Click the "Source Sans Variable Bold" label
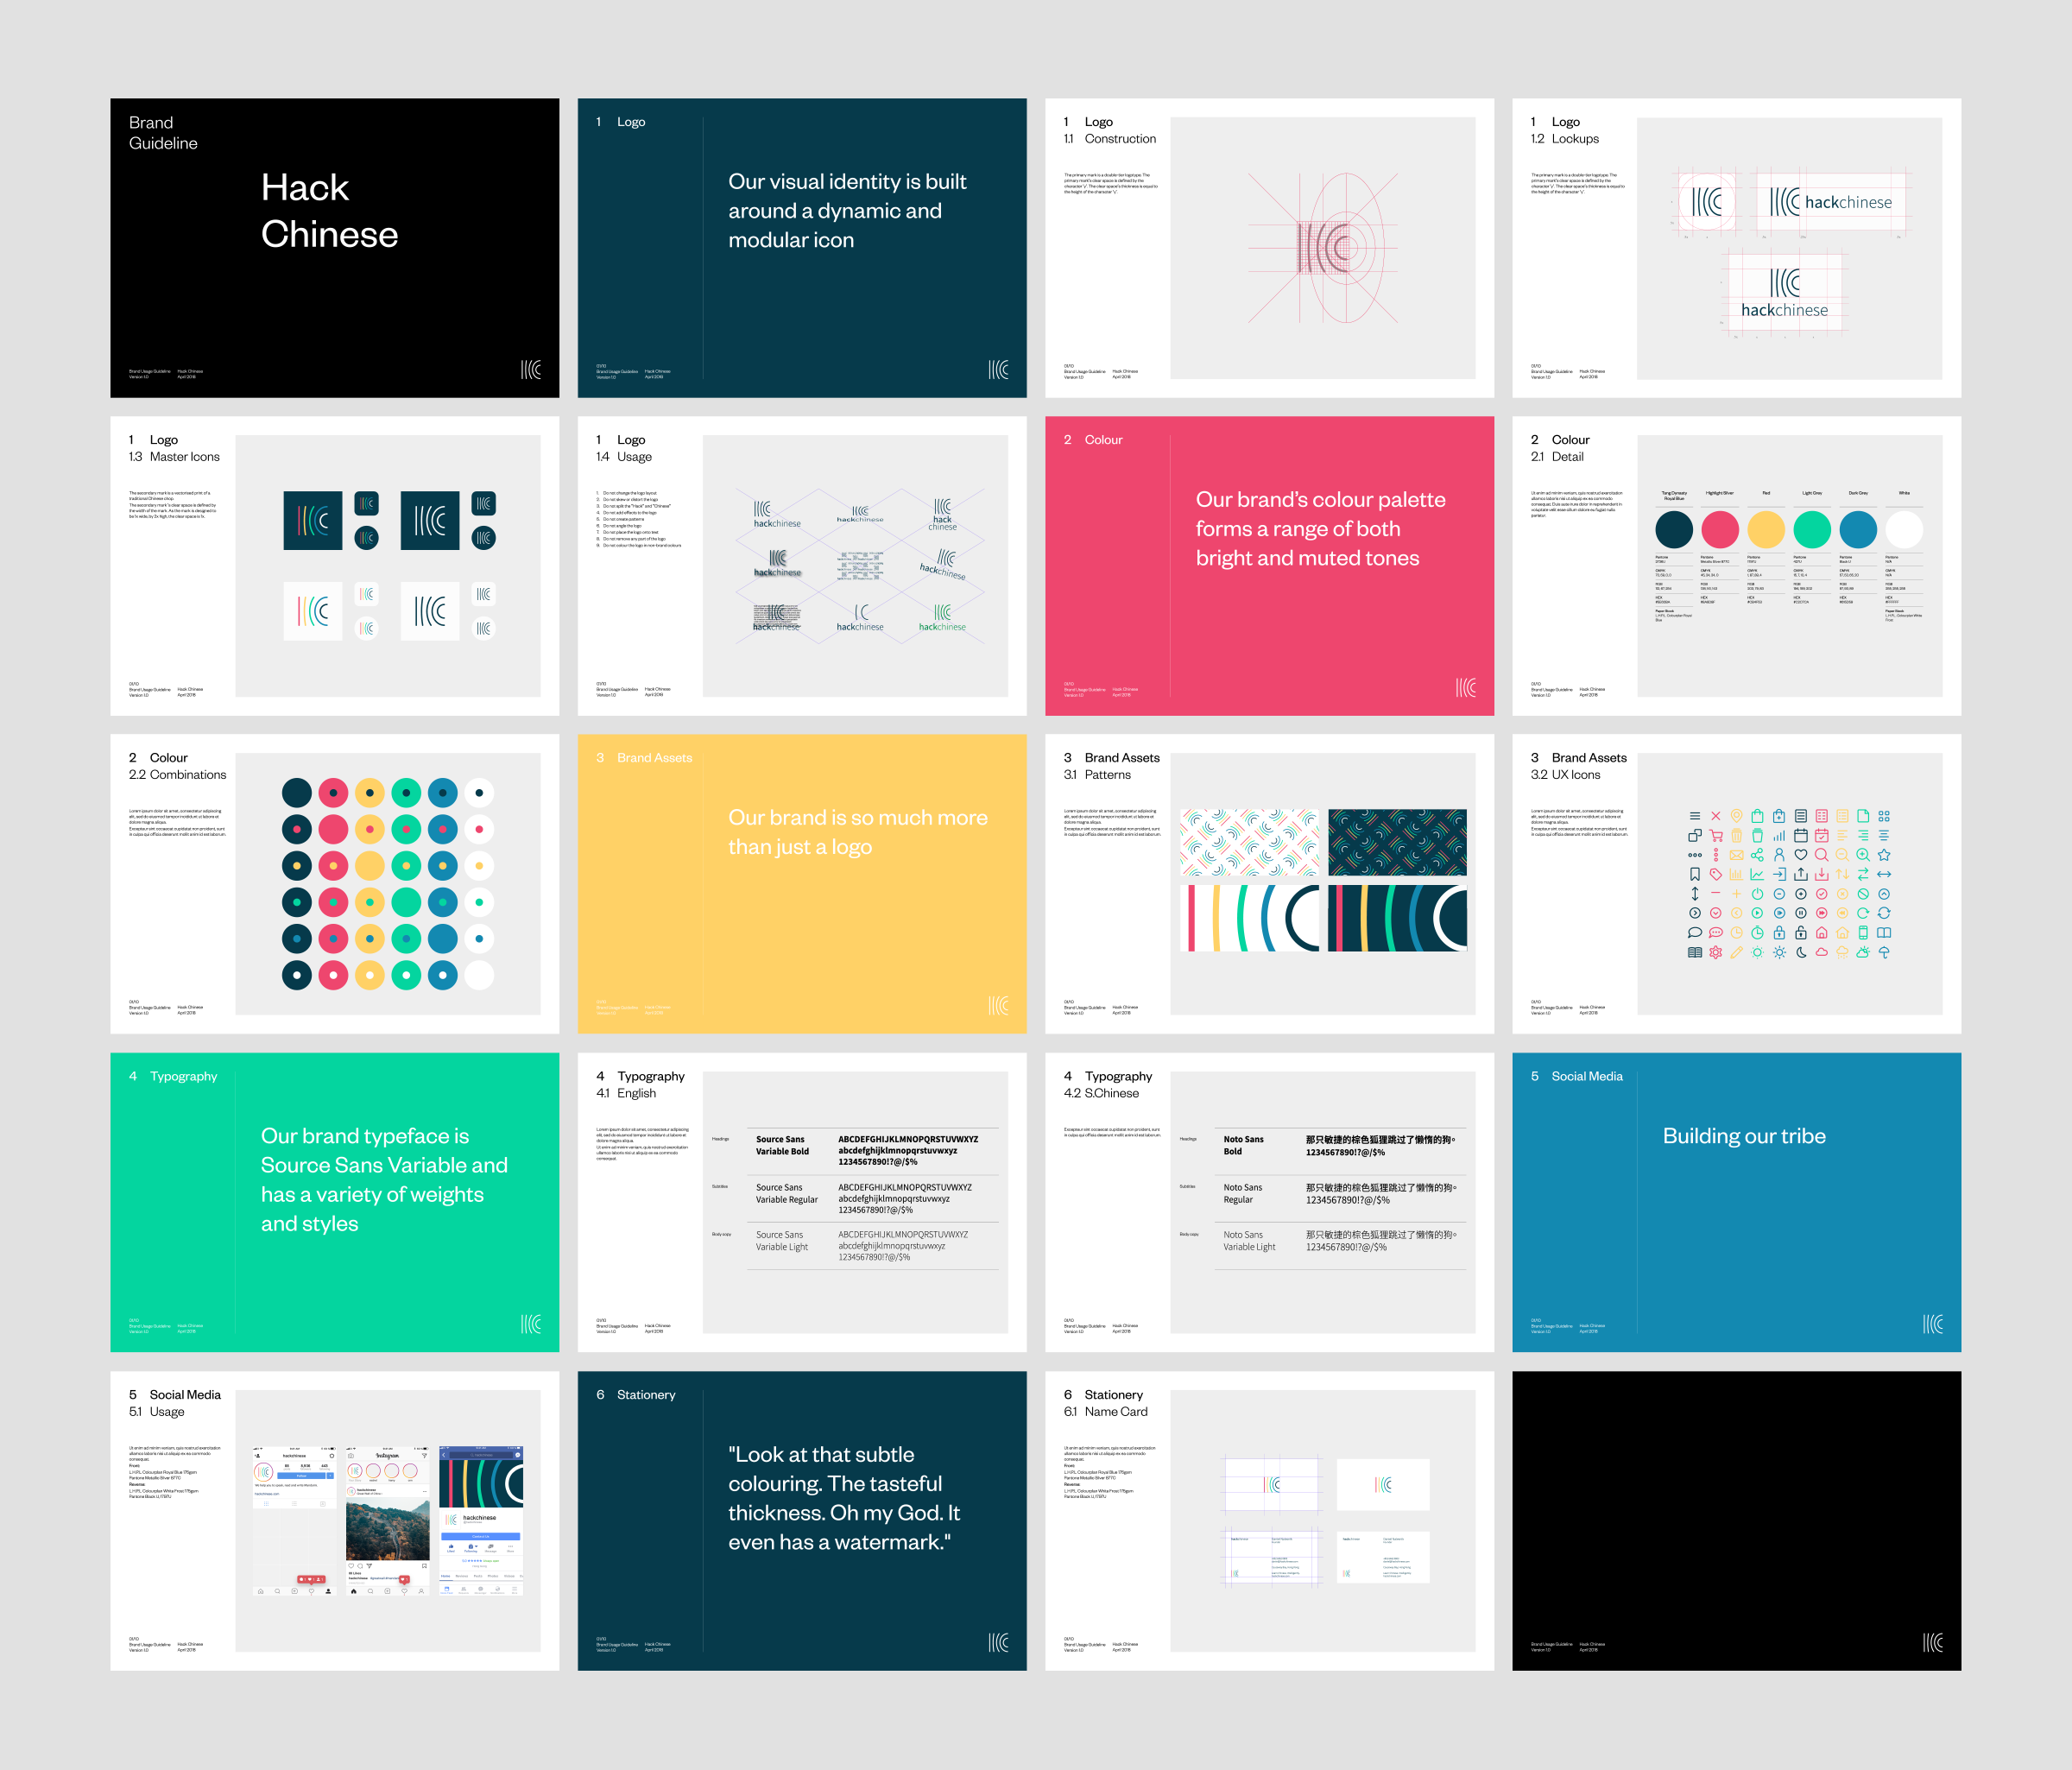Image resolution: width=2072 pixels, height=1770 pixels. (782, 1145)
